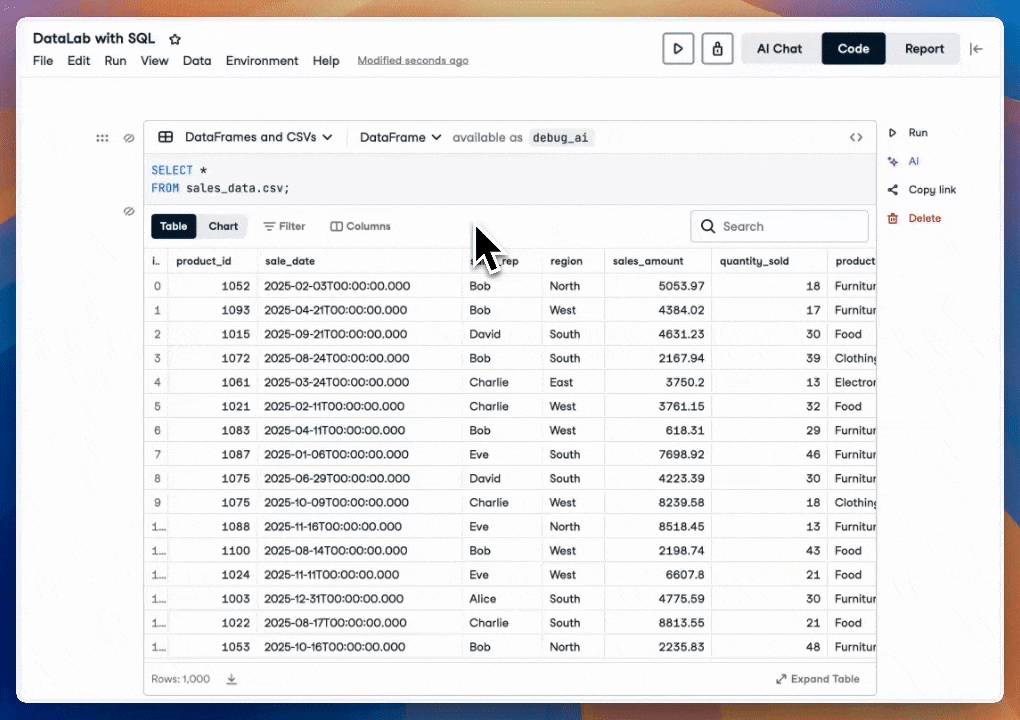This screenshot has width=1020, height=720.
Task: Click the Copy link share icon
Action: [x=892, y=190]
